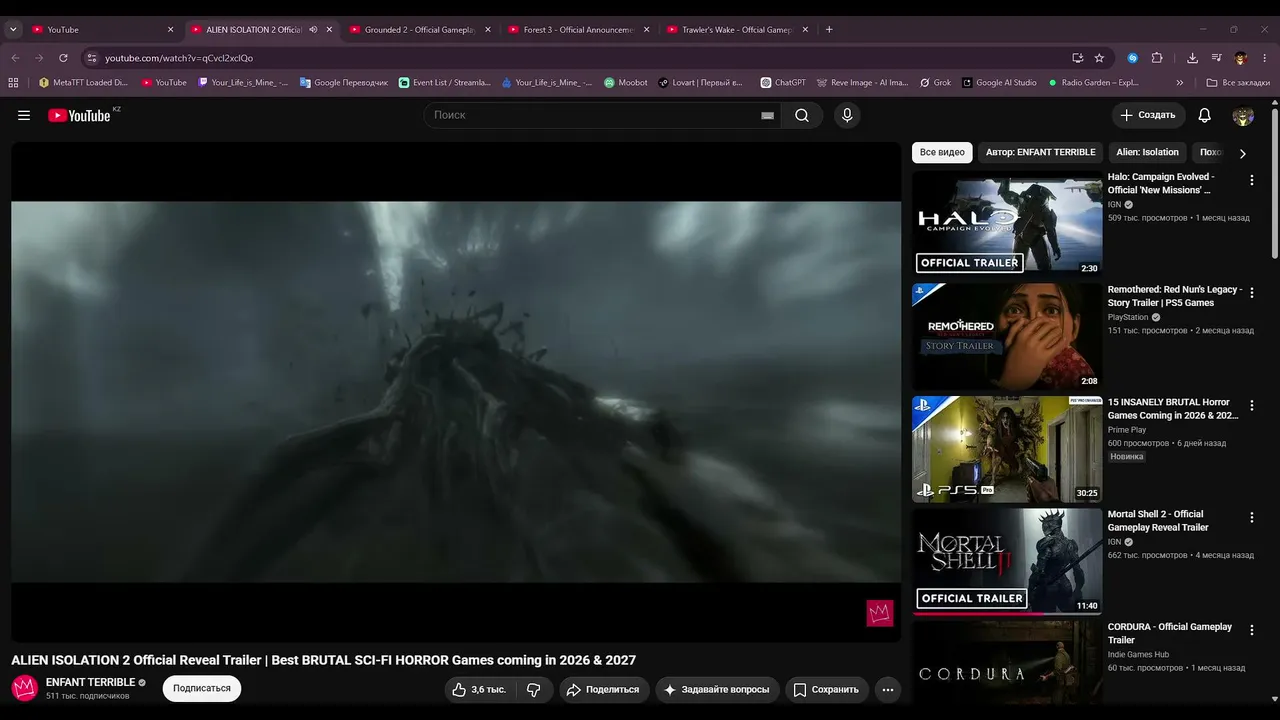
Task: Save video with 'Сохранить' button
Action: pos(826,689)
